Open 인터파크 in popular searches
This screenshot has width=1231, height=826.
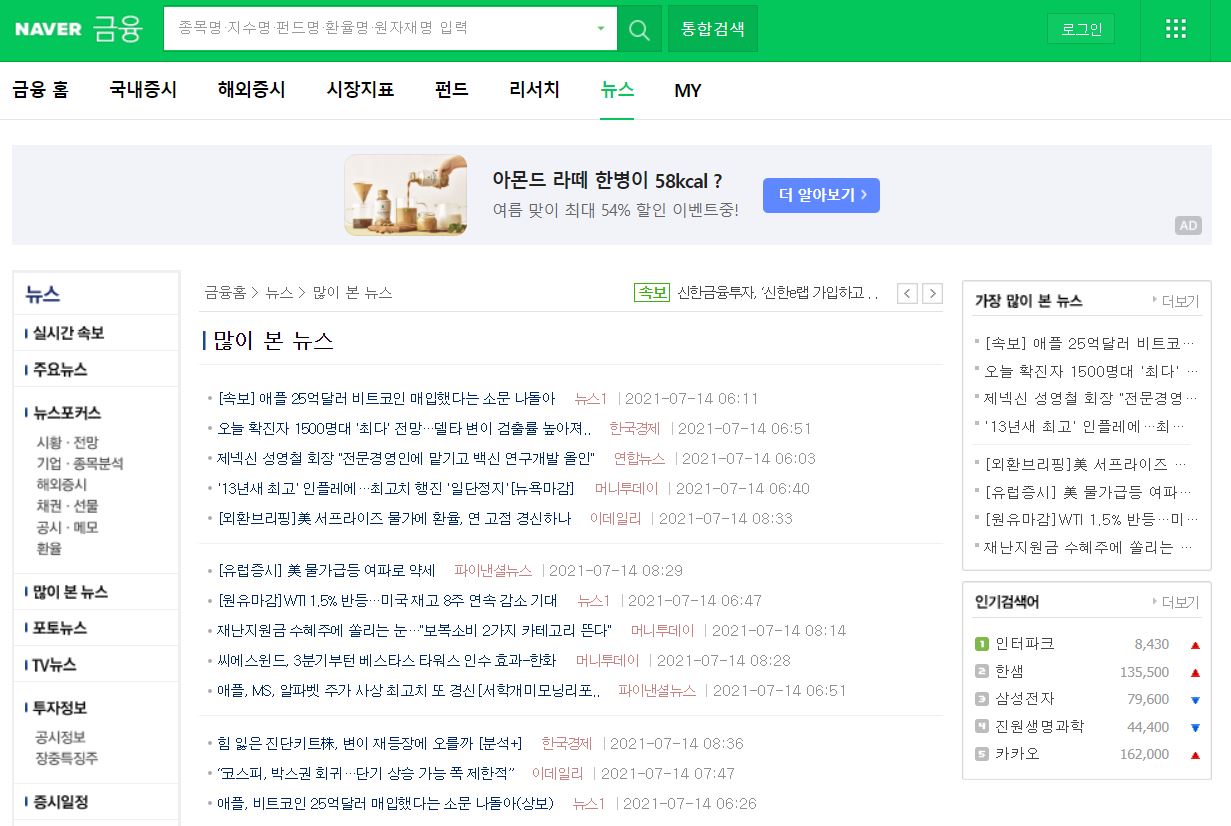coord(1025,644)
